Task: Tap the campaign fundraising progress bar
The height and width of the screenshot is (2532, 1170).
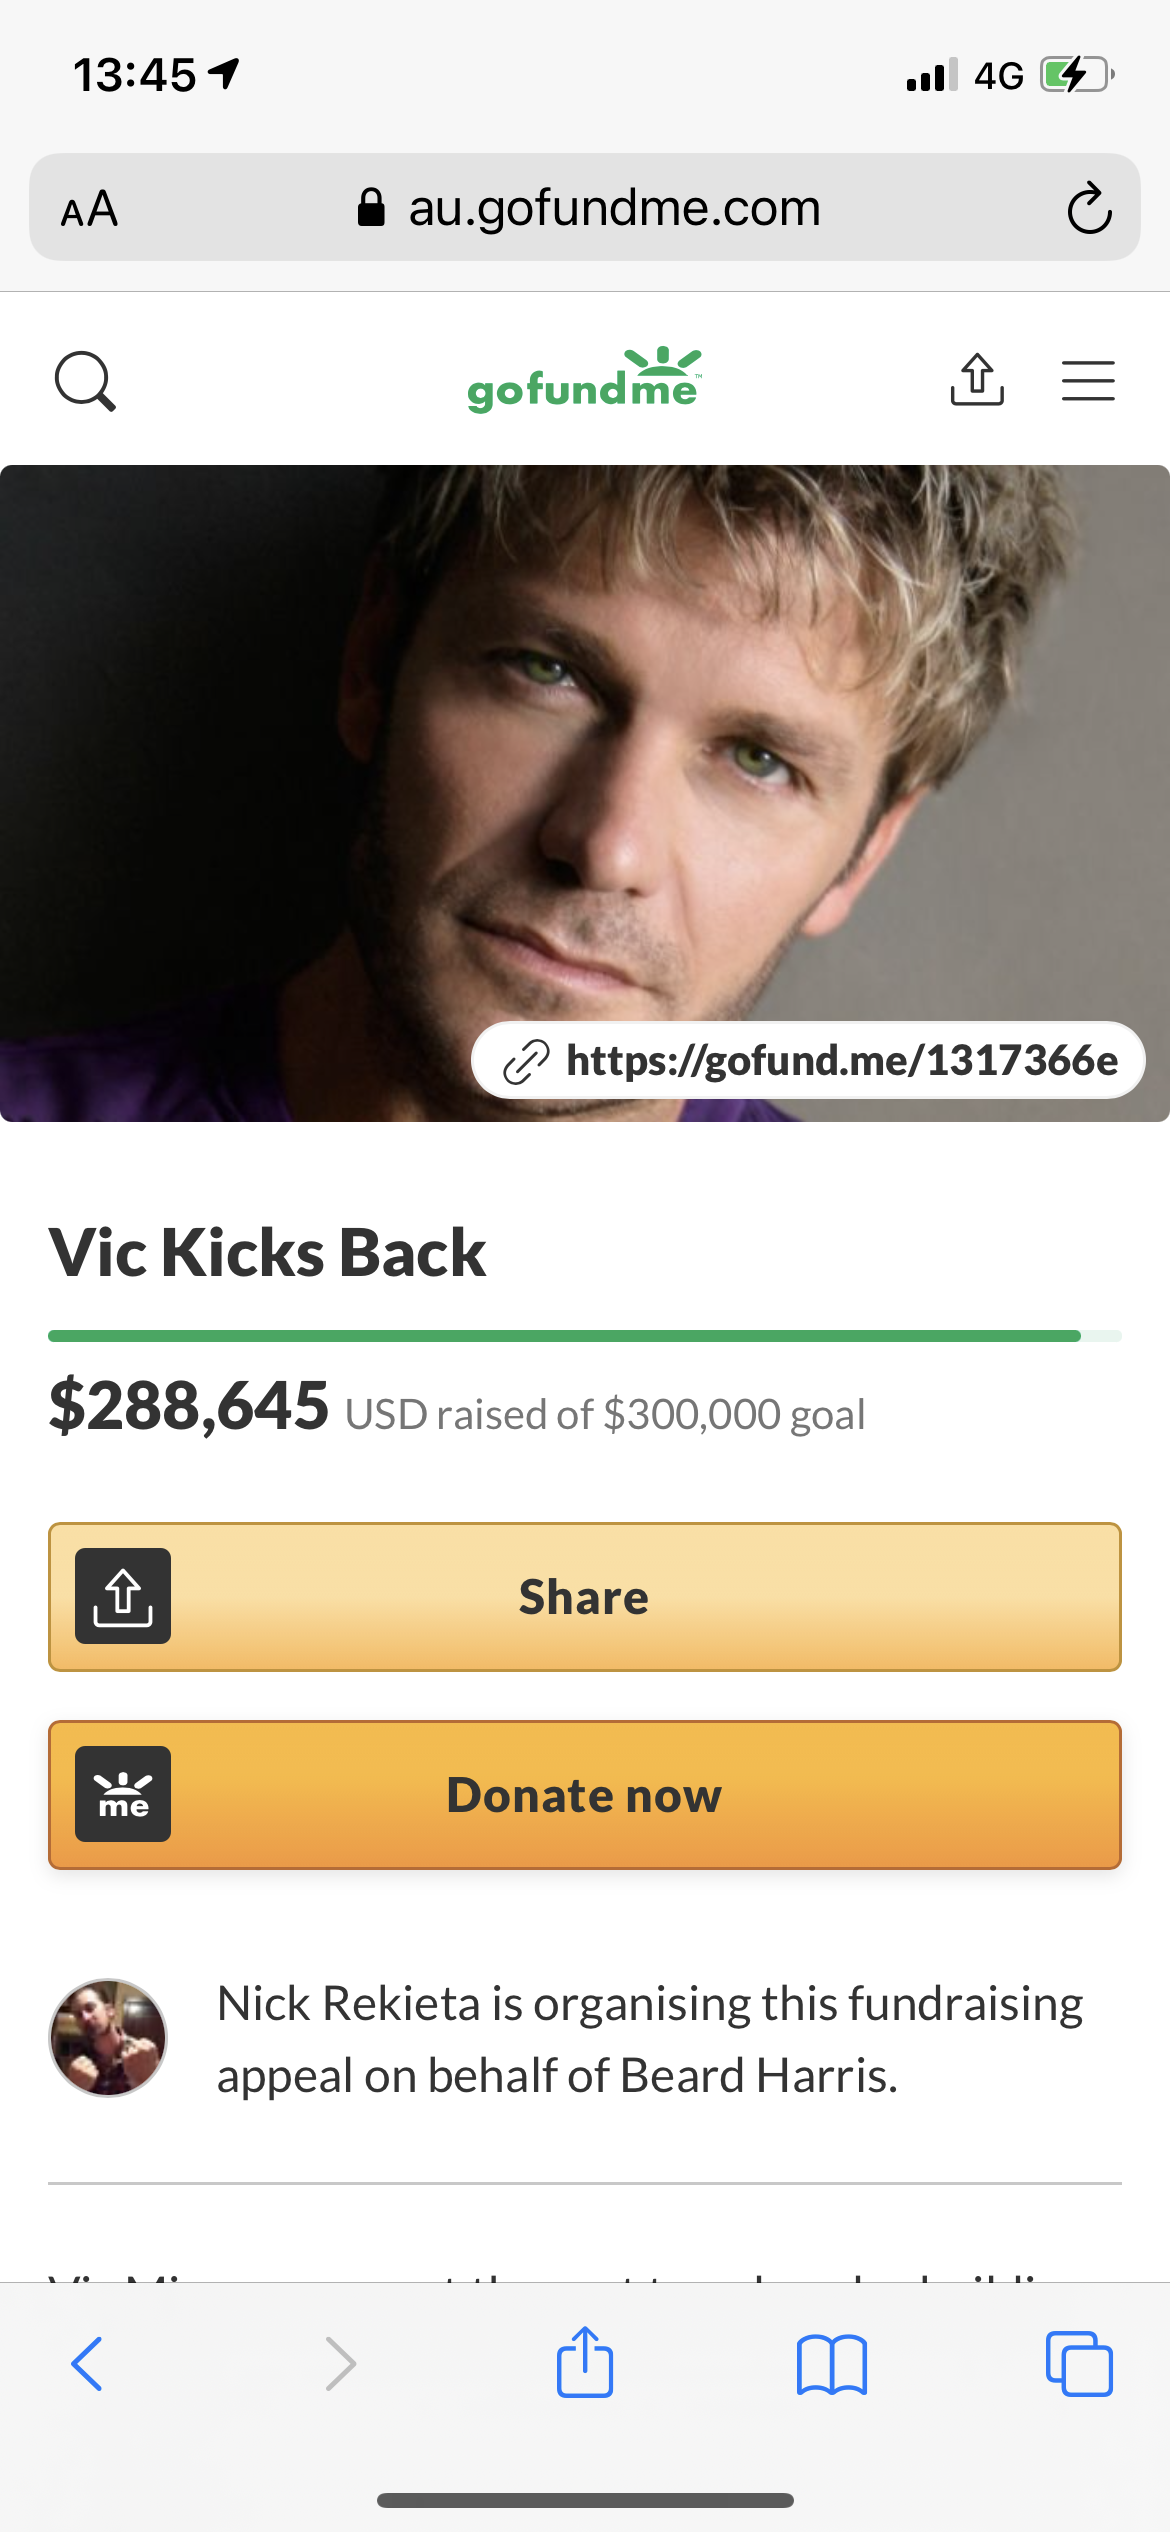Action: [x=585, y=1336]
